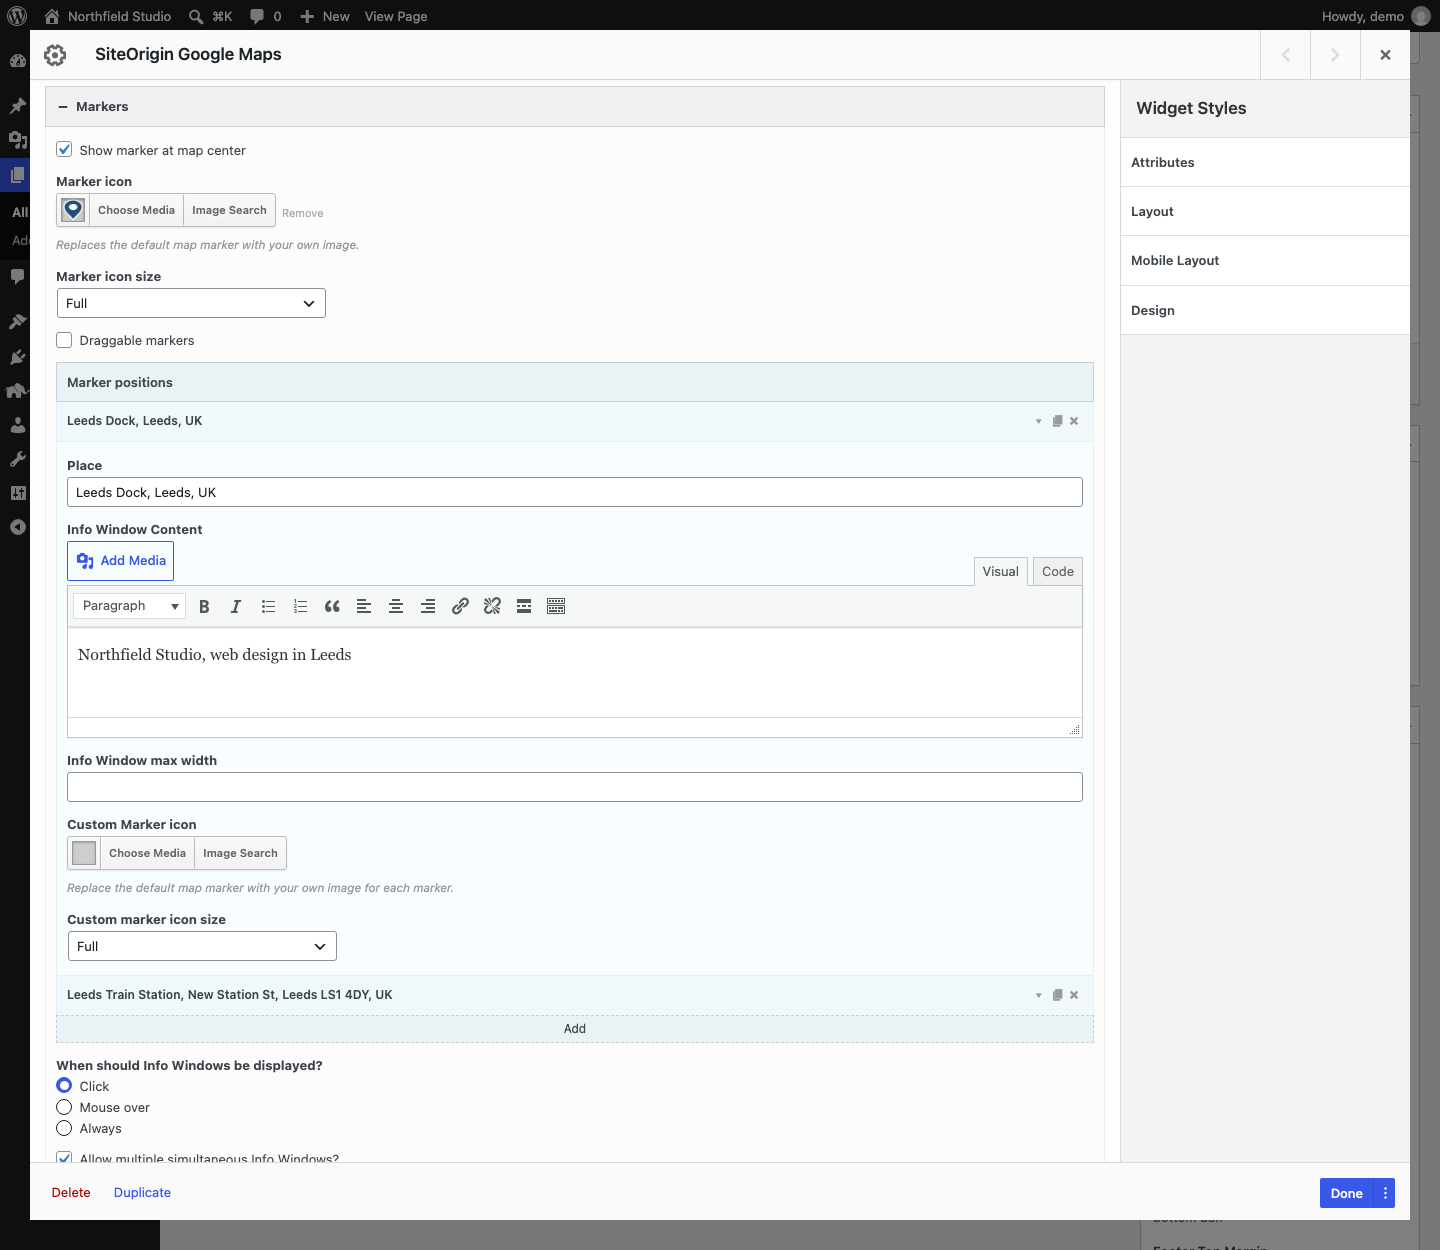Viewport: 1440px width, 1250px height.
Task: Expand the Layout widget styles section
Action: 1265,211
